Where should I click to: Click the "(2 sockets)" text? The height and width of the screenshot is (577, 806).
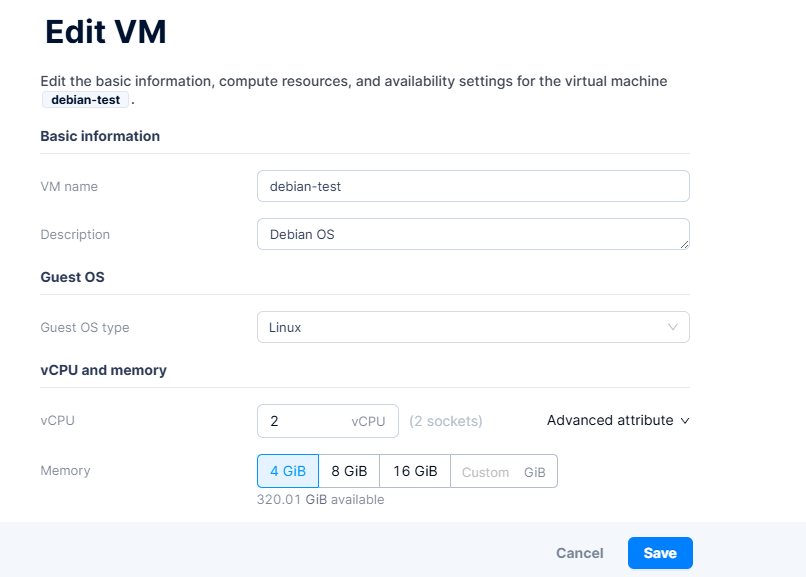(446, 421)
